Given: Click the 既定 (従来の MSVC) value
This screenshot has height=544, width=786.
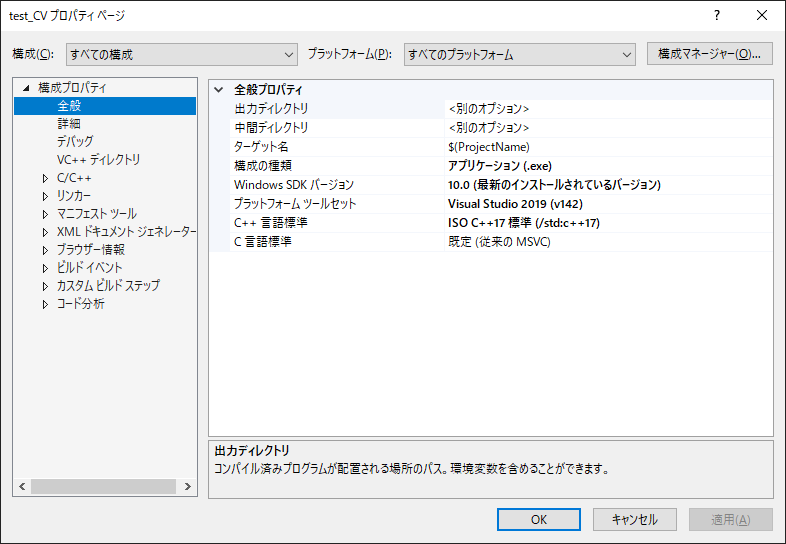Looking at the screenshot, I should coord(499,242).
